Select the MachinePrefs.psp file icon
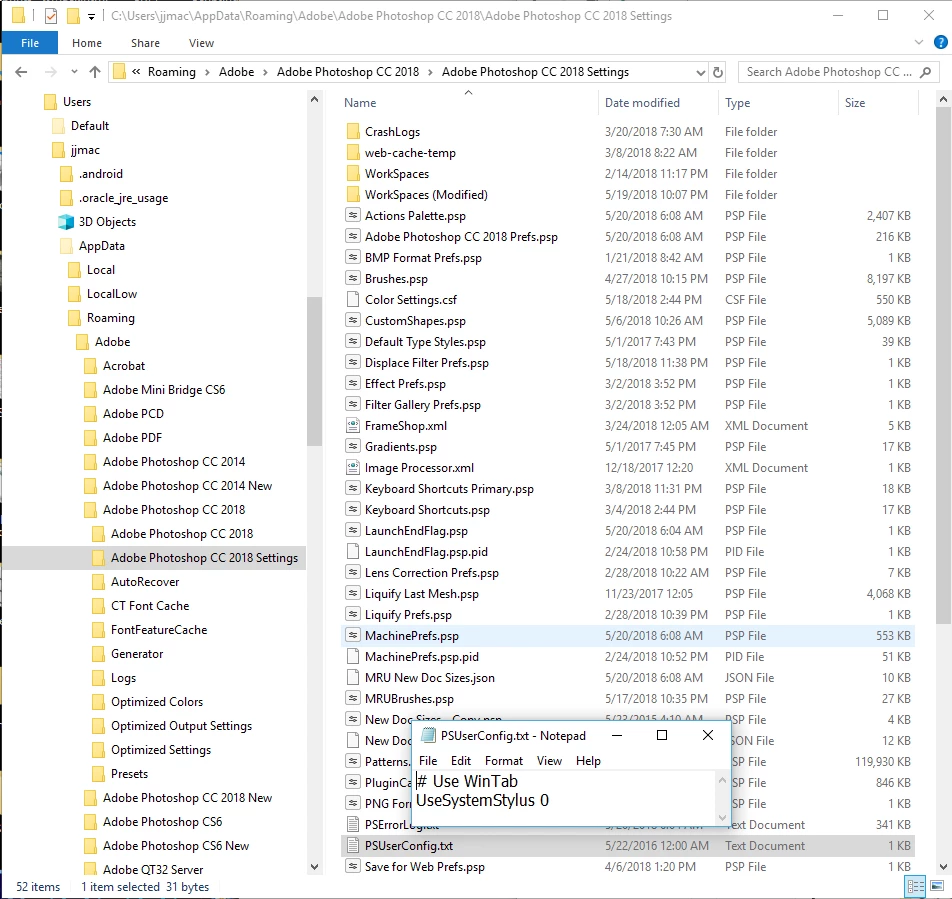 coord(353,636)
